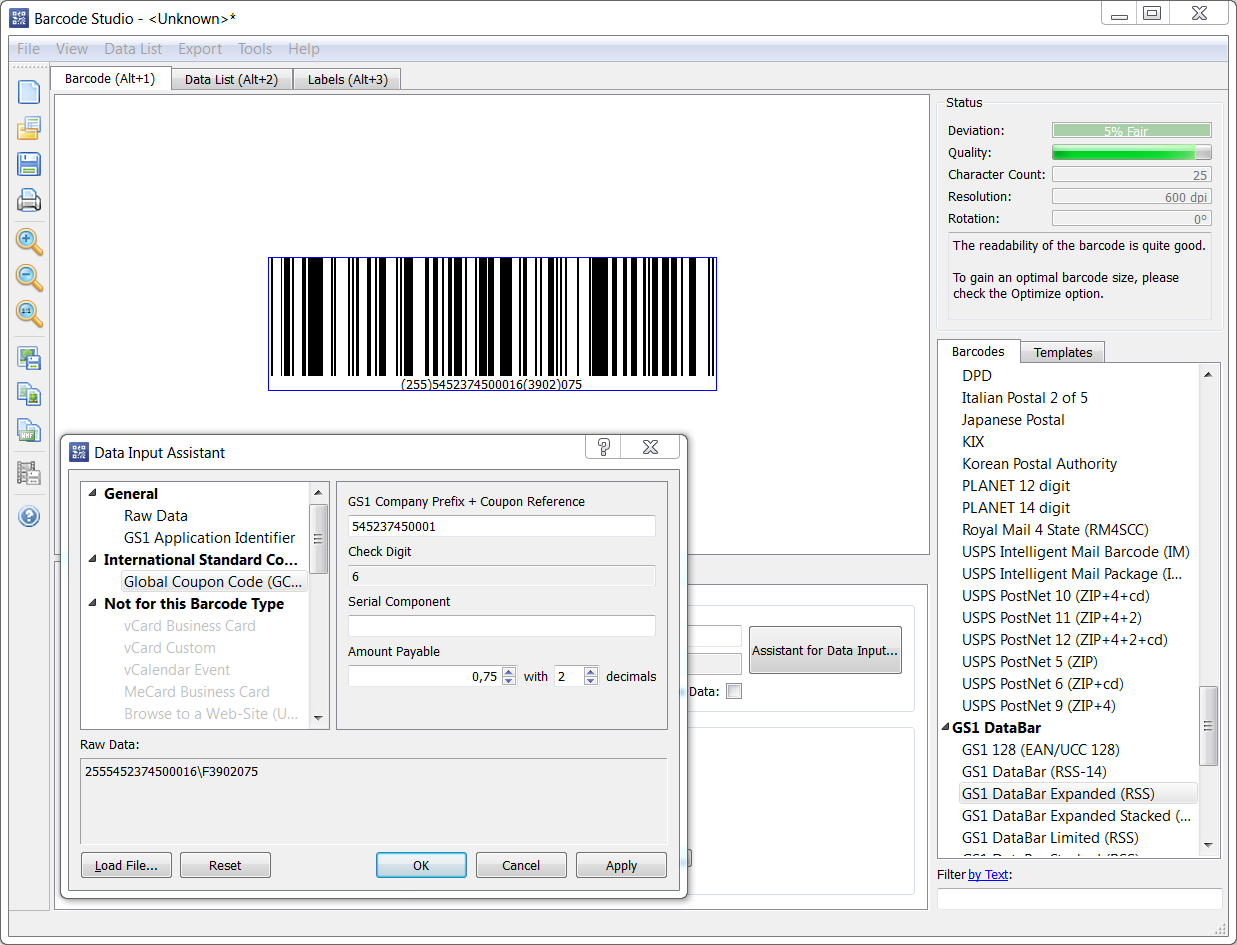
Task: Switch to the Labels (Alt+3) tab
Action: tap(347, 79)
